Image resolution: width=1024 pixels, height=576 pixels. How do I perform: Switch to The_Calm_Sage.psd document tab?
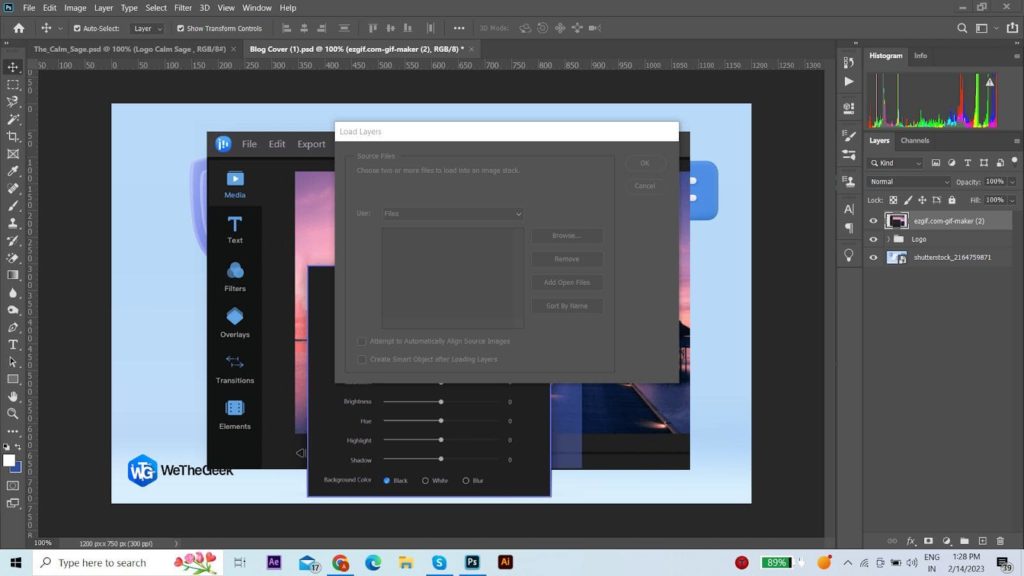(130, 49)
